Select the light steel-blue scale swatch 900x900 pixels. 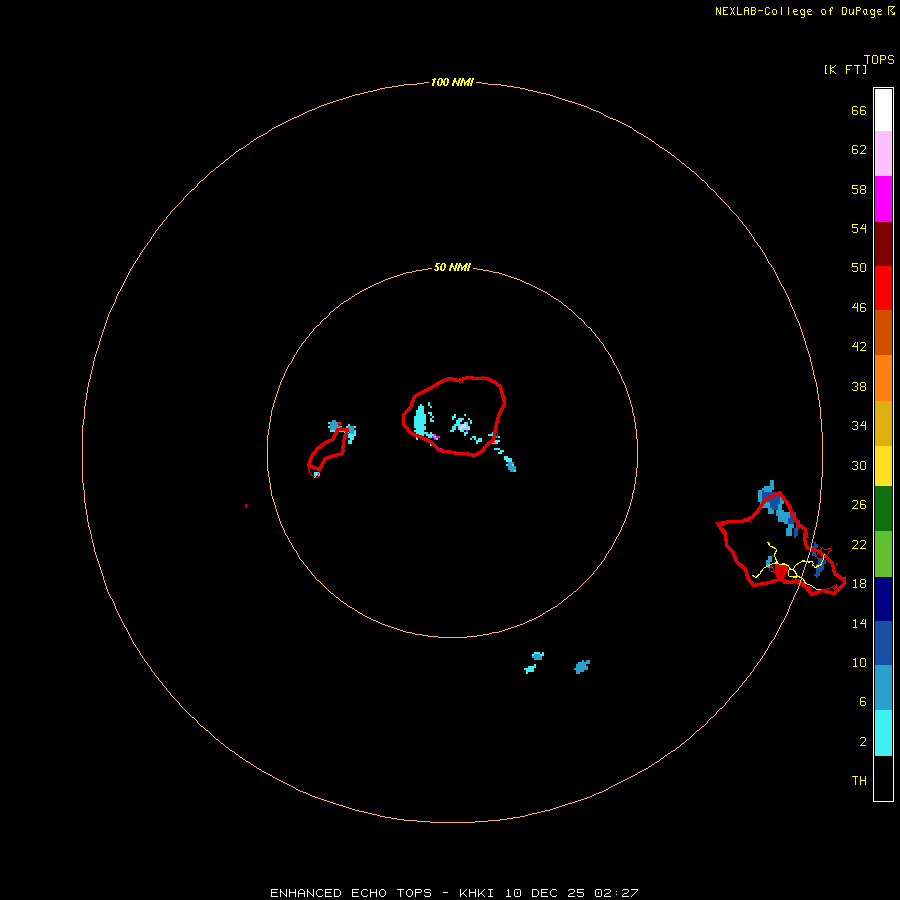(x=883, y=688)
